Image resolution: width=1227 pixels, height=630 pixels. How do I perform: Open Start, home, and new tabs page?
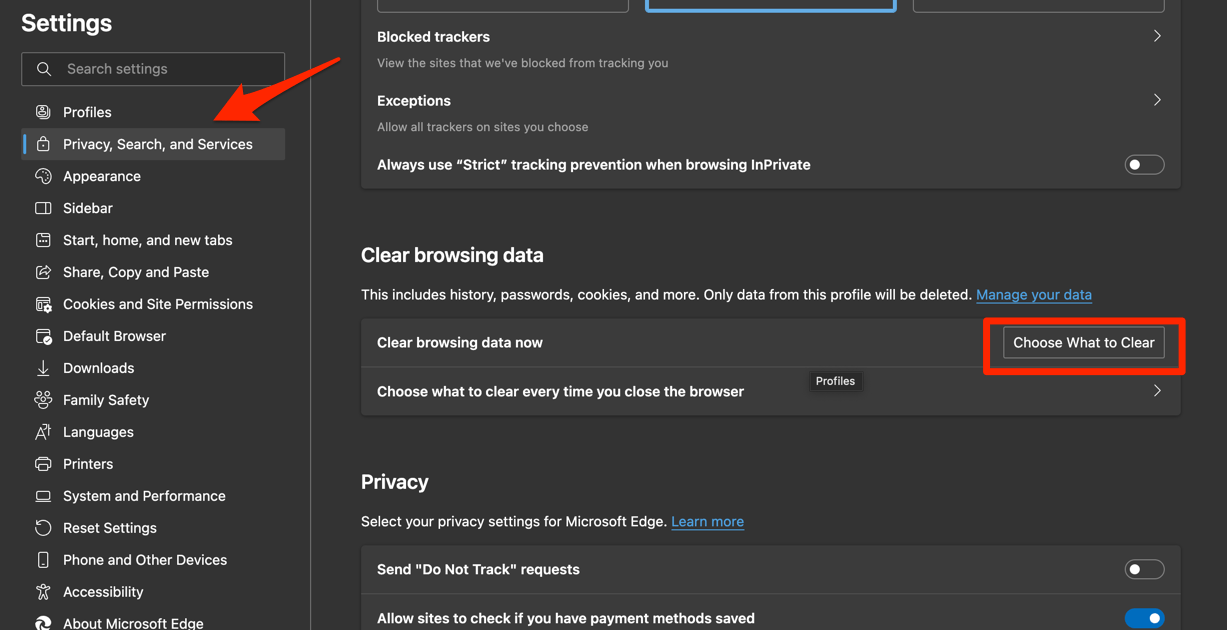click(153, 240)
